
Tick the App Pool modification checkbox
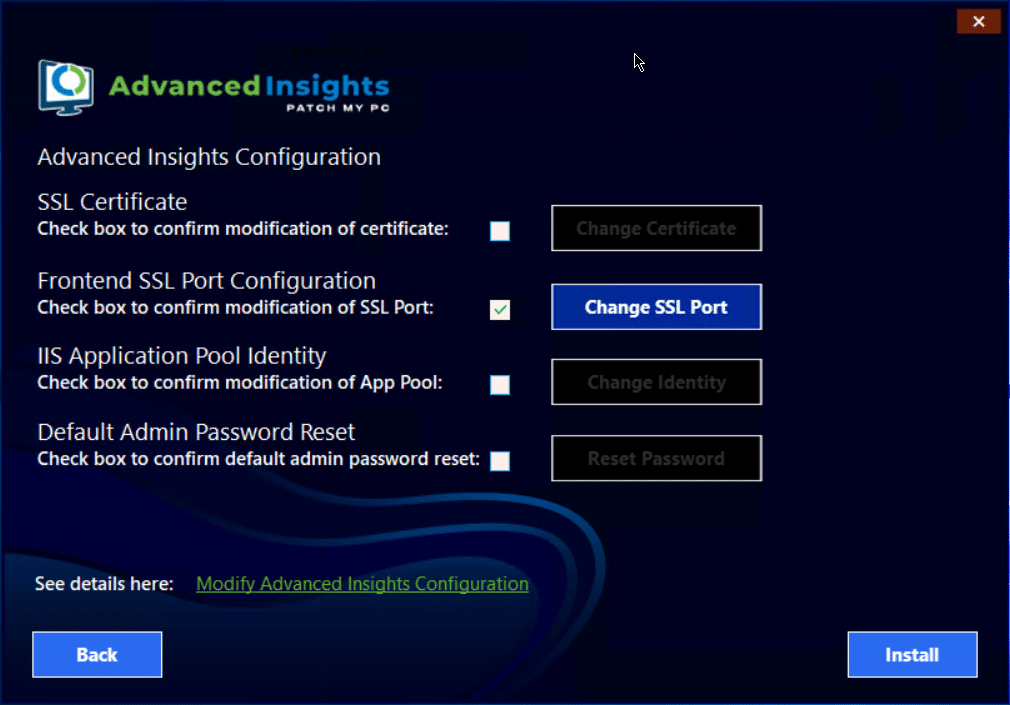500,385
